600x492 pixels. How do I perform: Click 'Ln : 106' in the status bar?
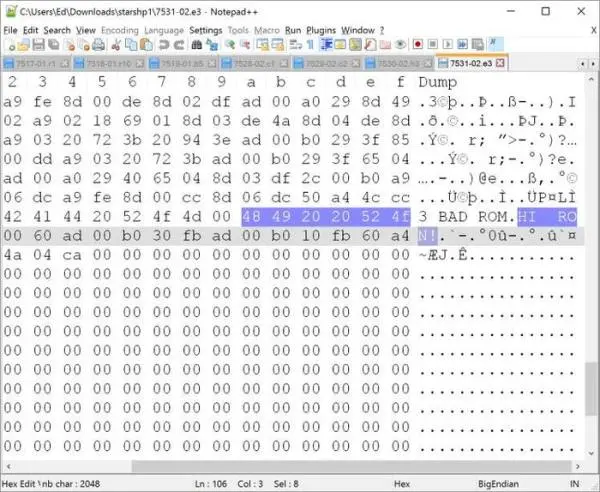click(211, 484)
